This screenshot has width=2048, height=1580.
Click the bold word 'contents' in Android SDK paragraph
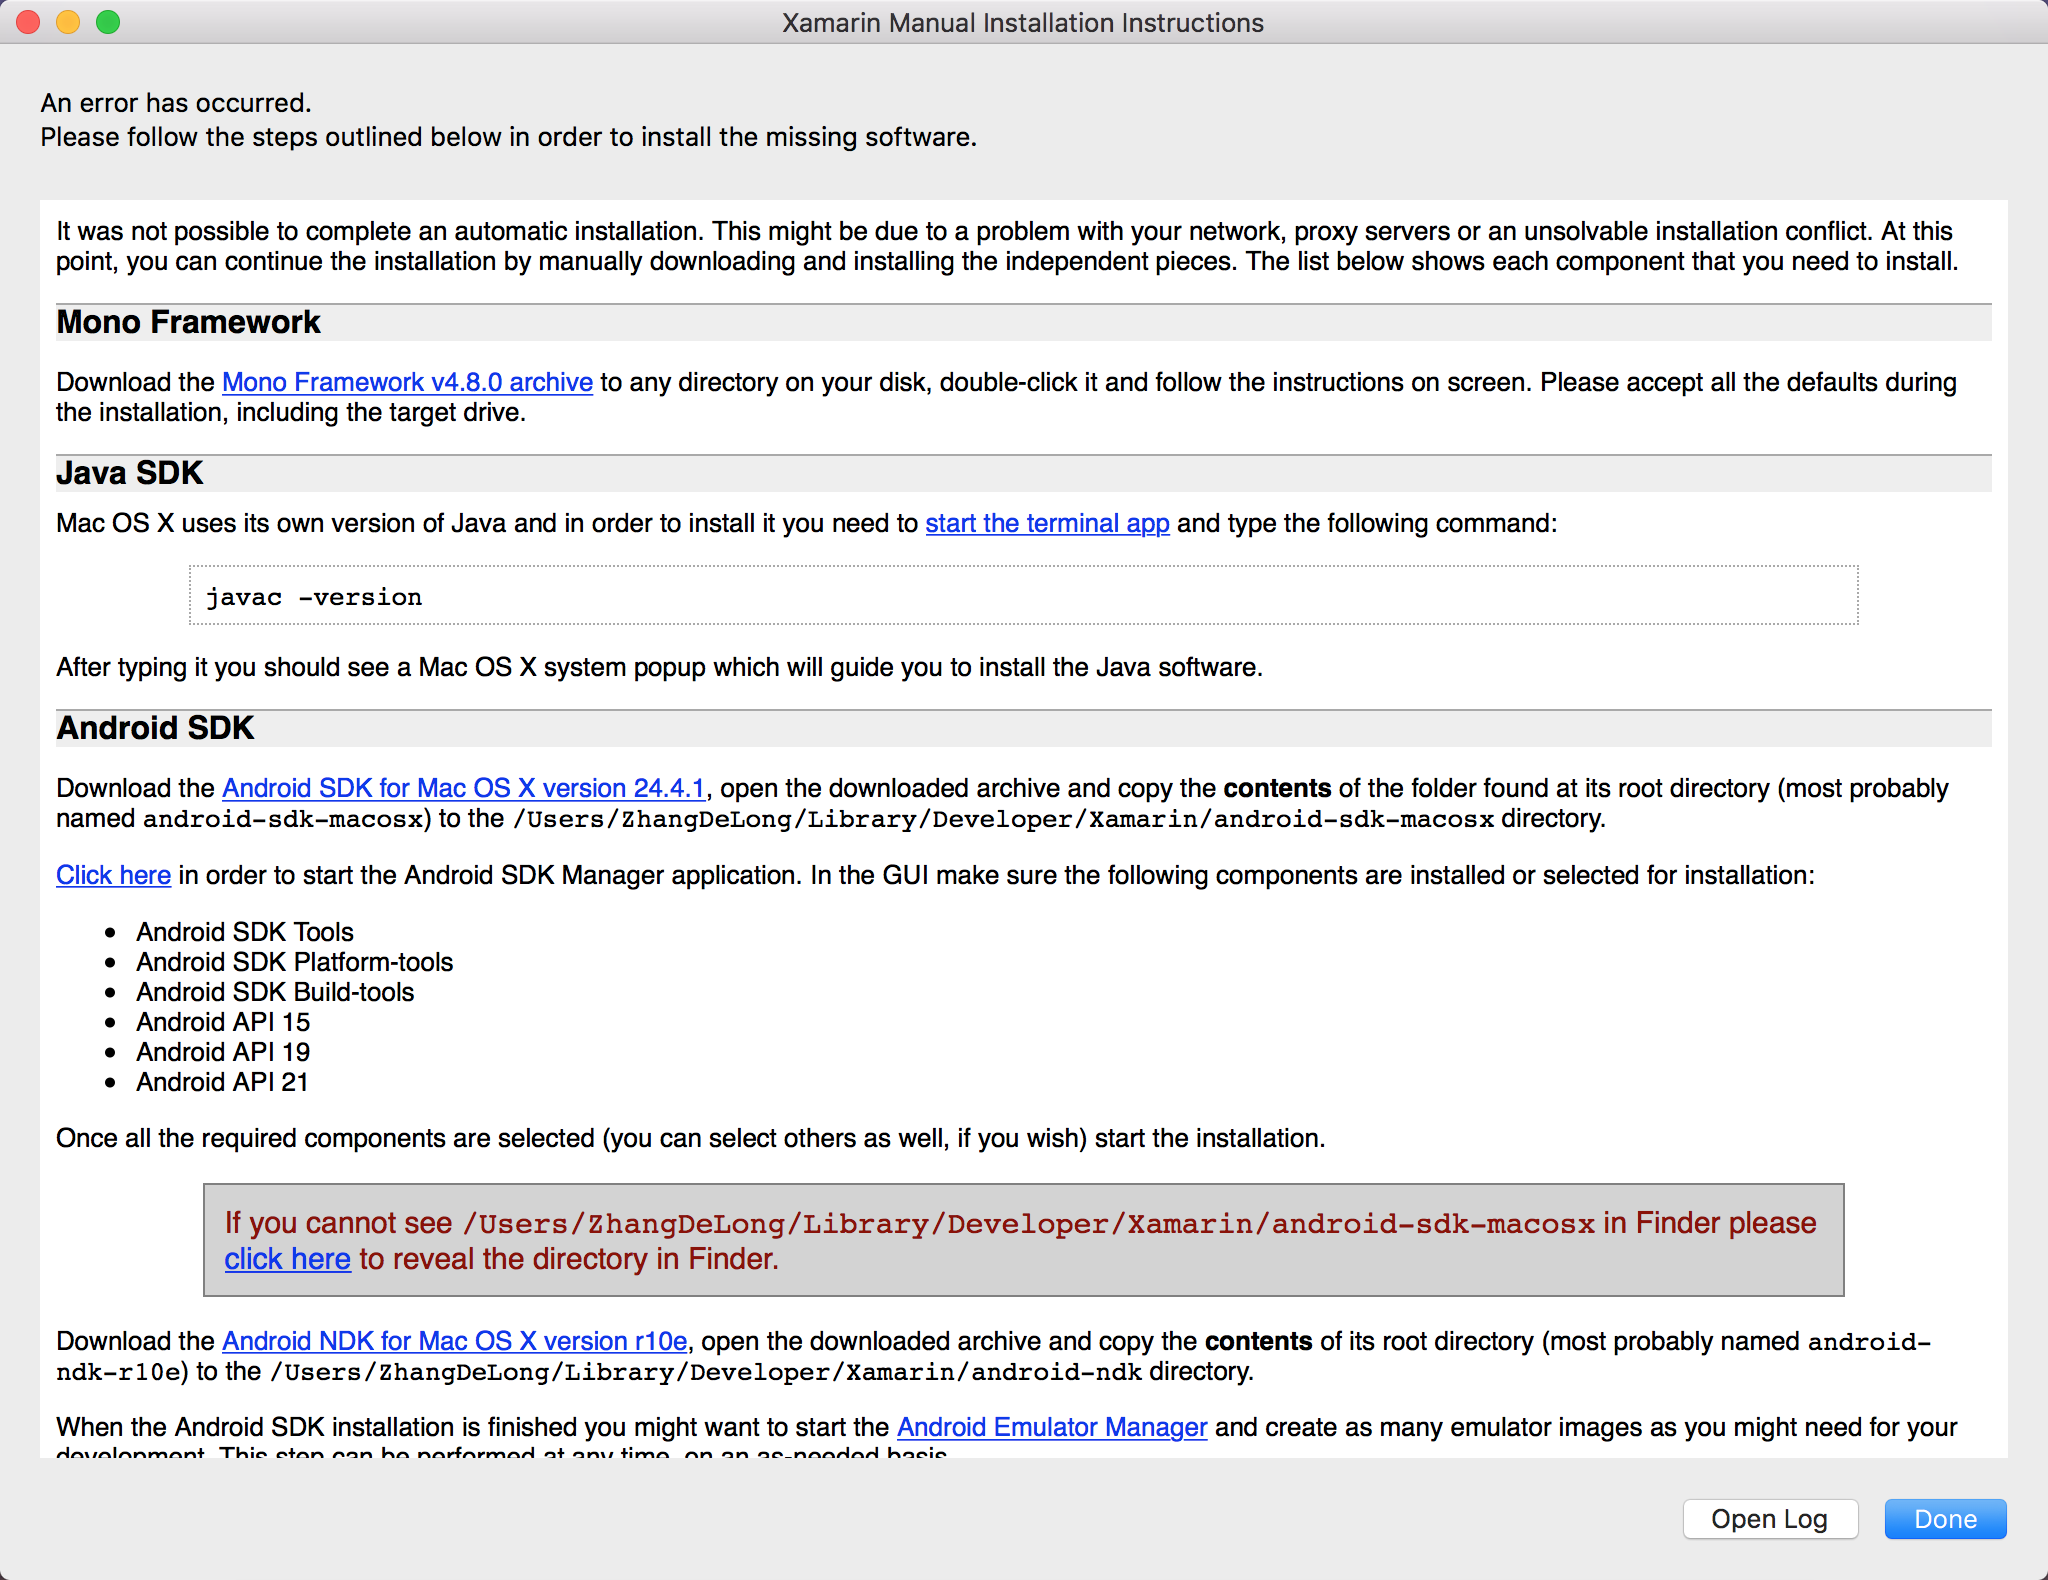click(1277, 788)
